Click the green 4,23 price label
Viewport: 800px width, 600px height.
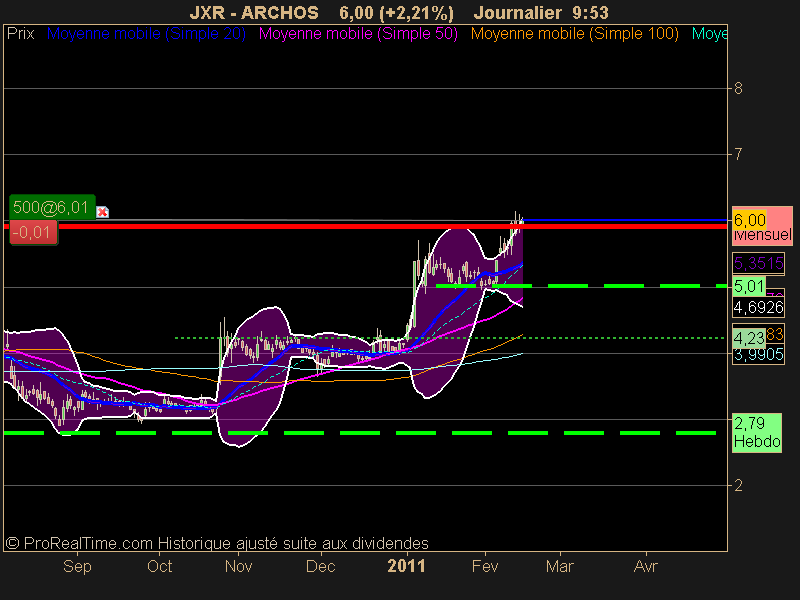pos(748,338)
